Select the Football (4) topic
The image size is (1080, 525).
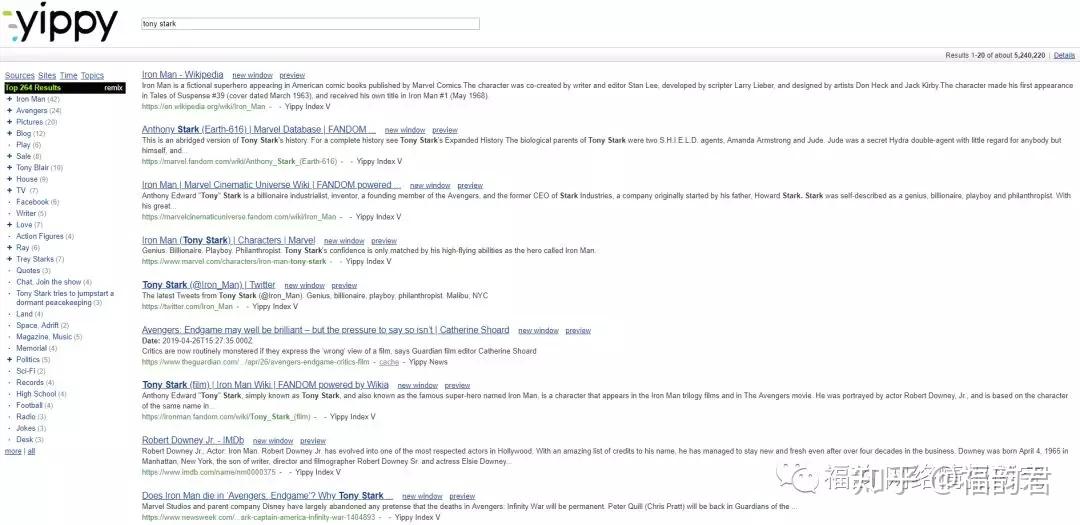pyautogui.click(x=34, y=405)
